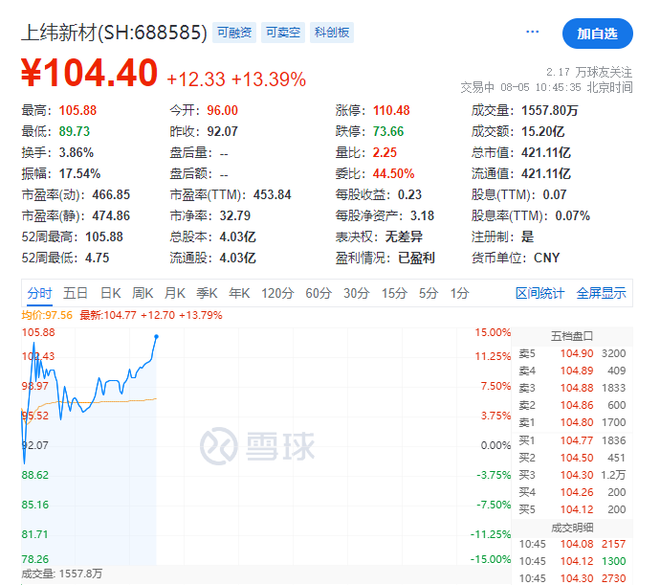660x585 pixels.
Task: Switch to the 五日 chart tab
Action: 75,293
